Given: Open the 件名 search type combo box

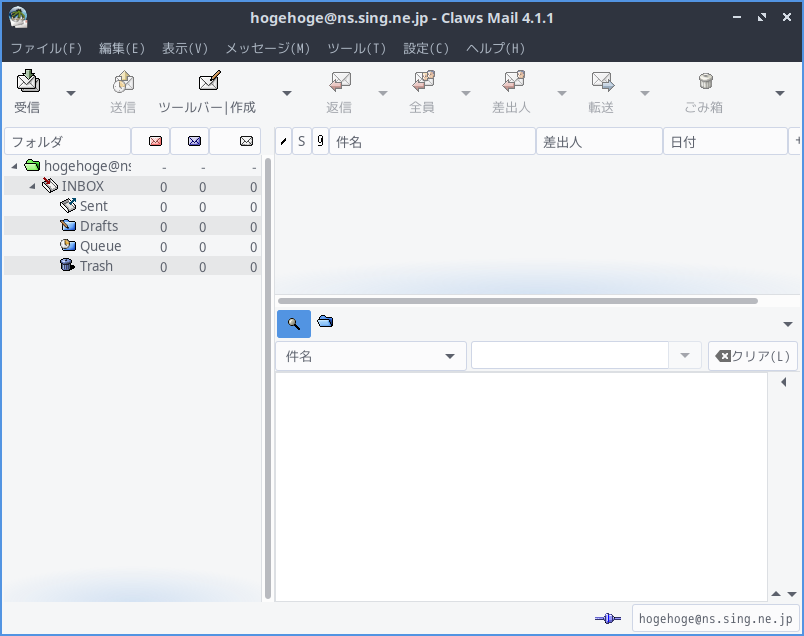Looking at the screenshot, I should [x=371, y=356].
